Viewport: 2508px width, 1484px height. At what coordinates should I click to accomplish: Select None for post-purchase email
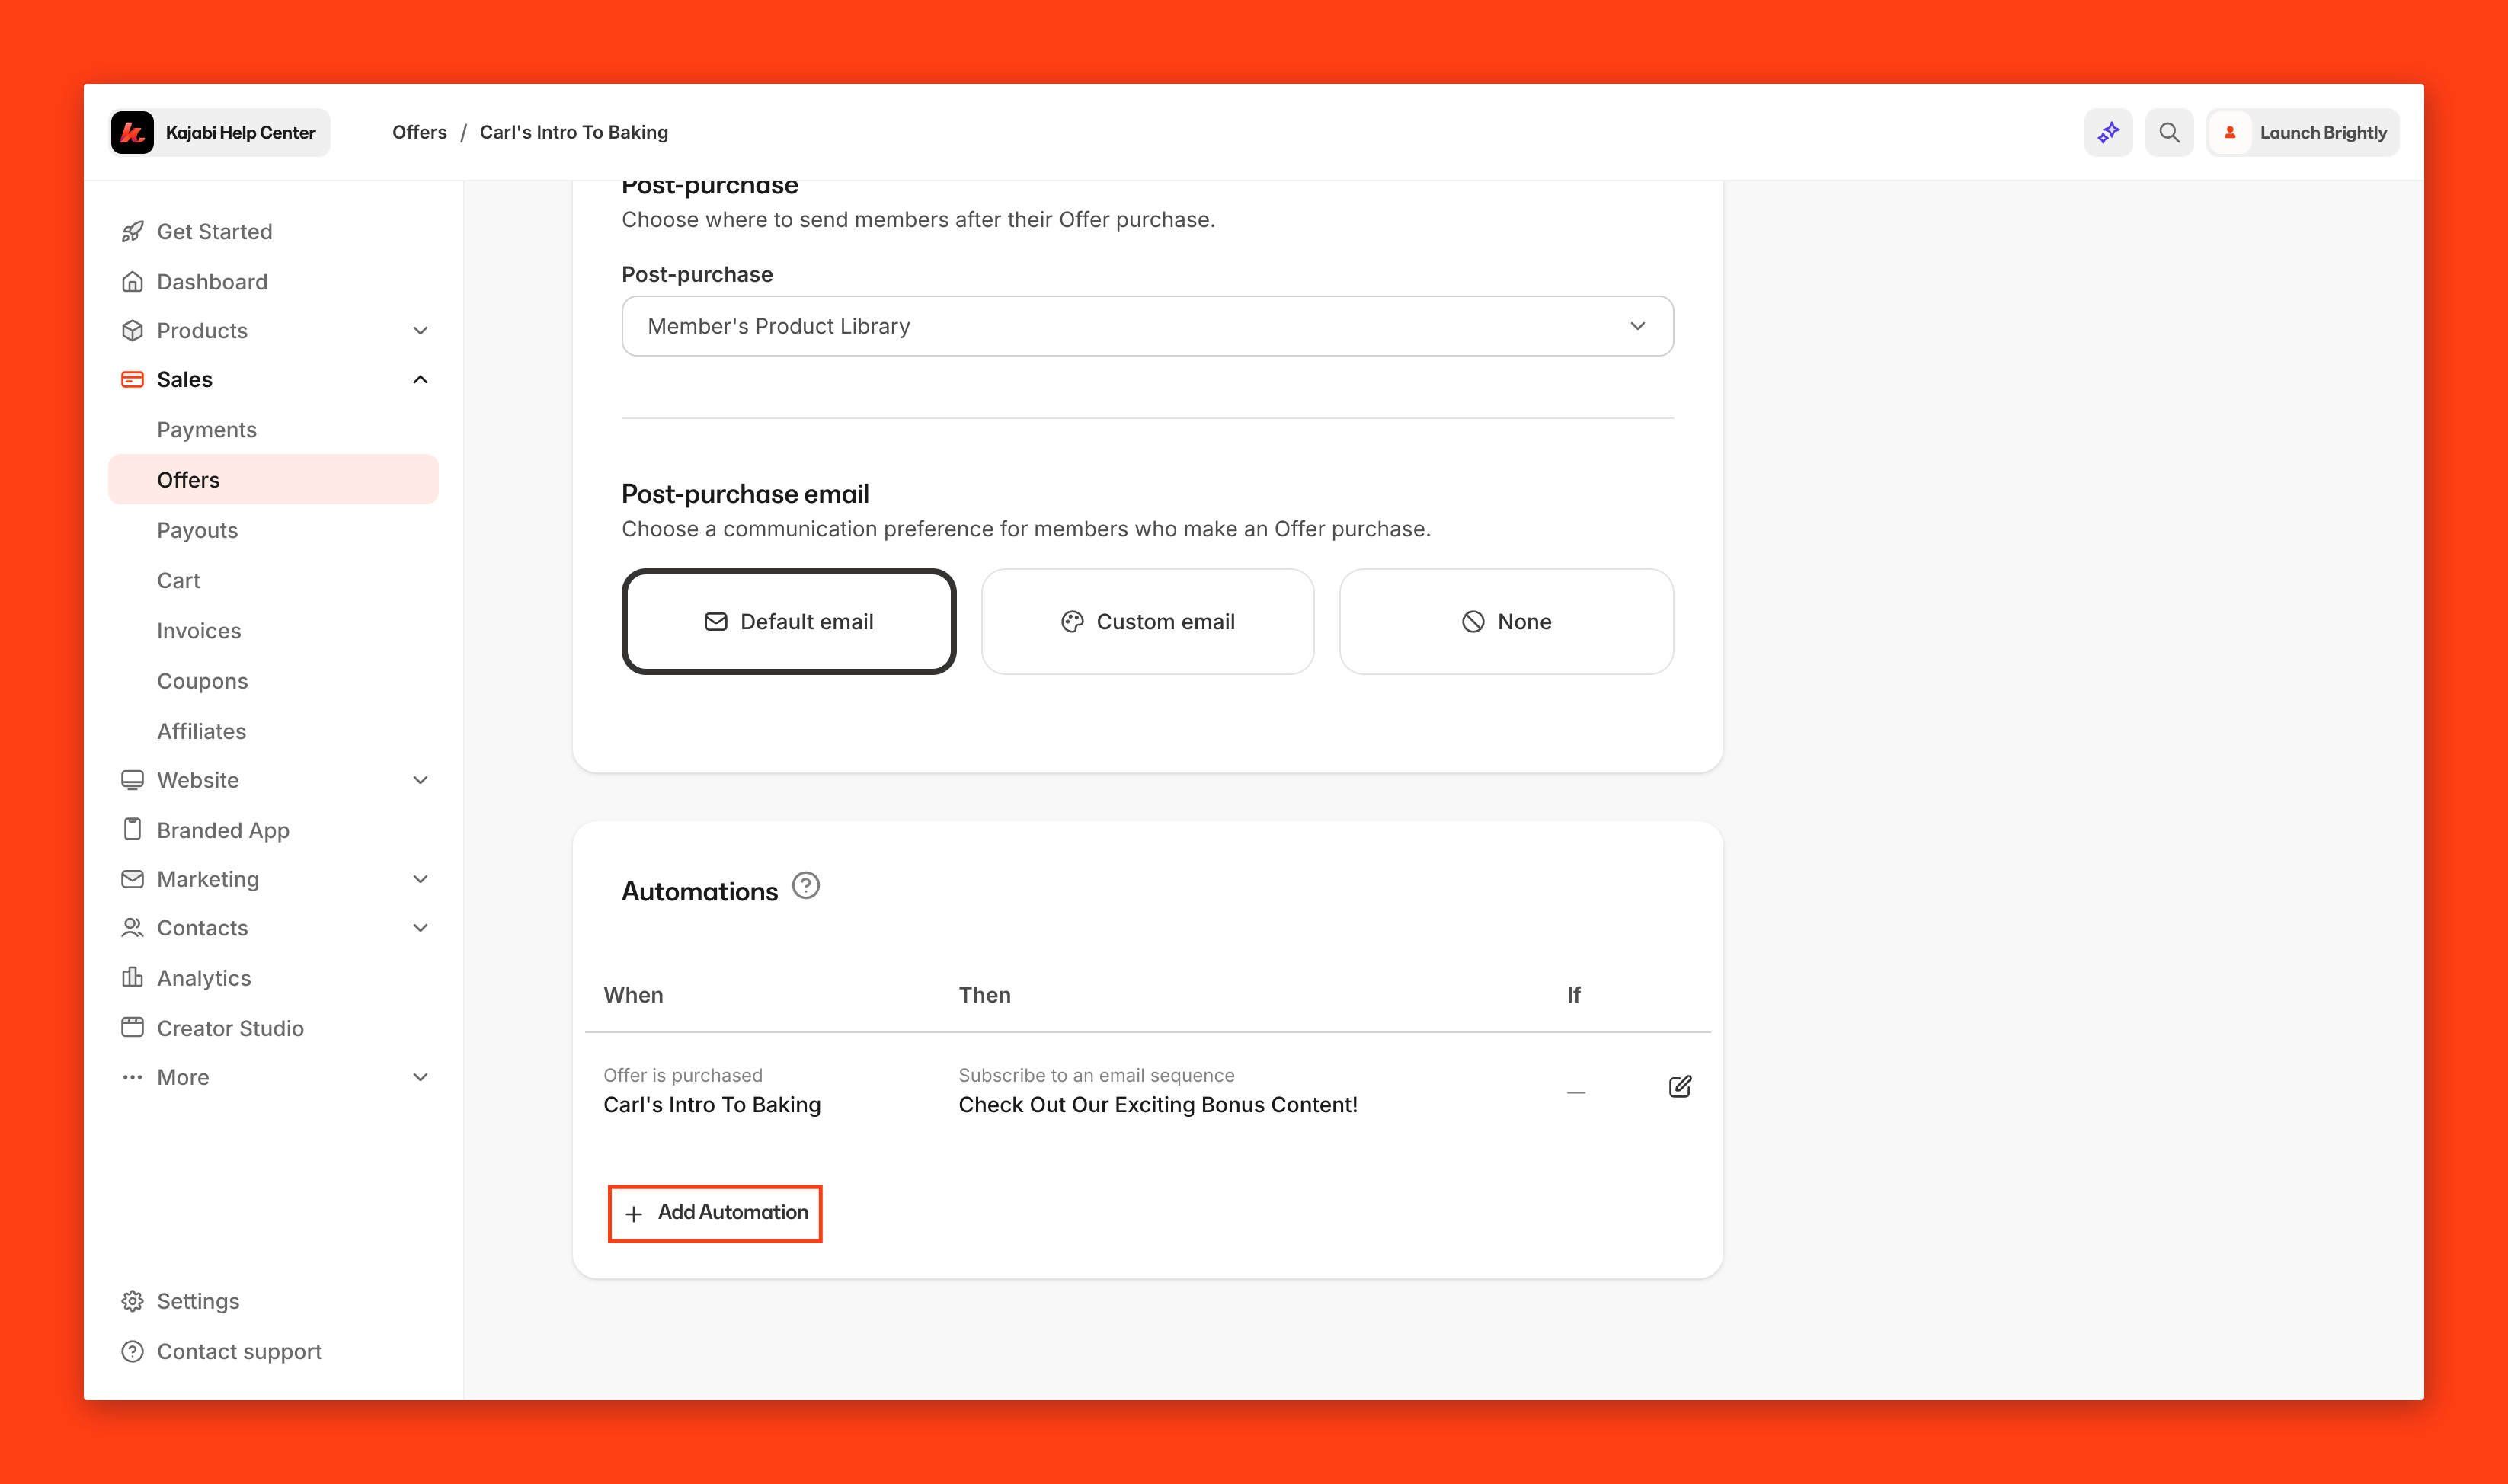point(1506,622)
